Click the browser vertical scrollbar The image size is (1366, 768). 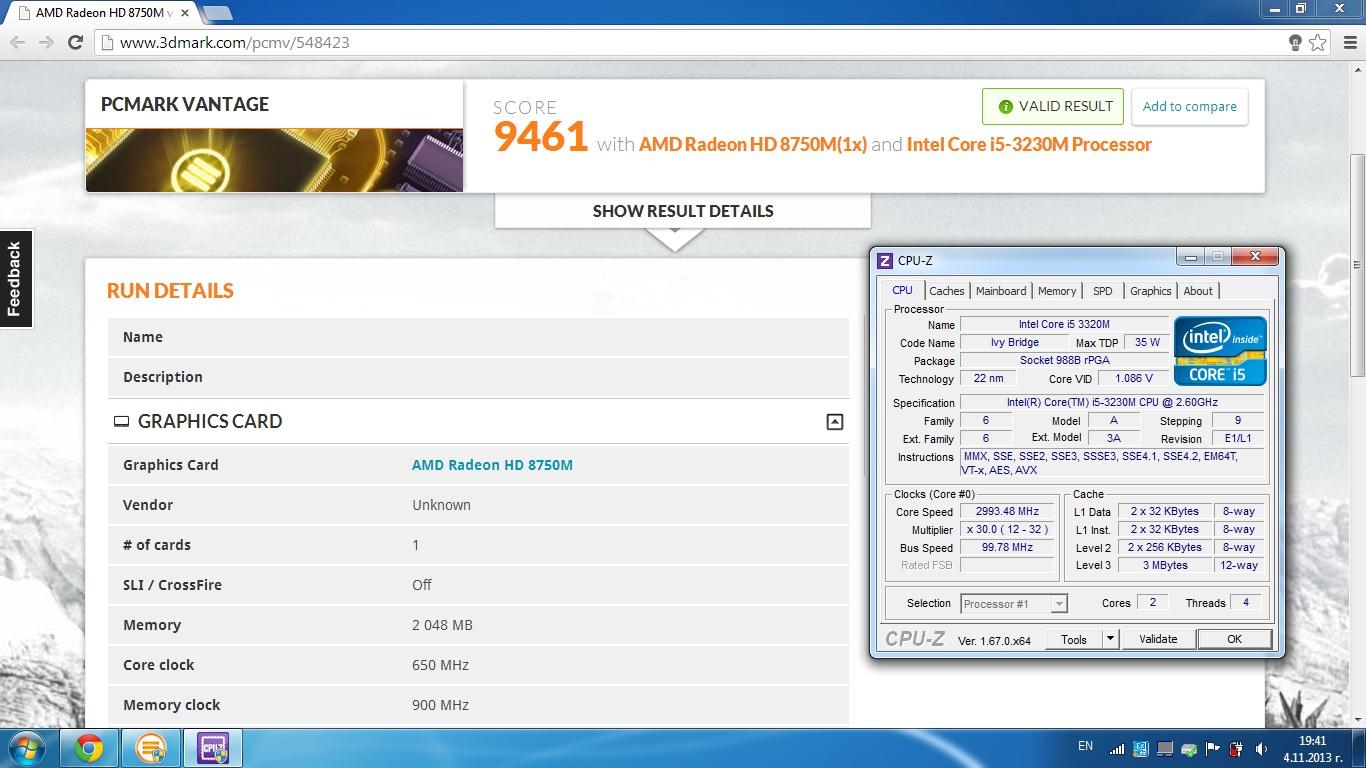(x=1357, y=265)
